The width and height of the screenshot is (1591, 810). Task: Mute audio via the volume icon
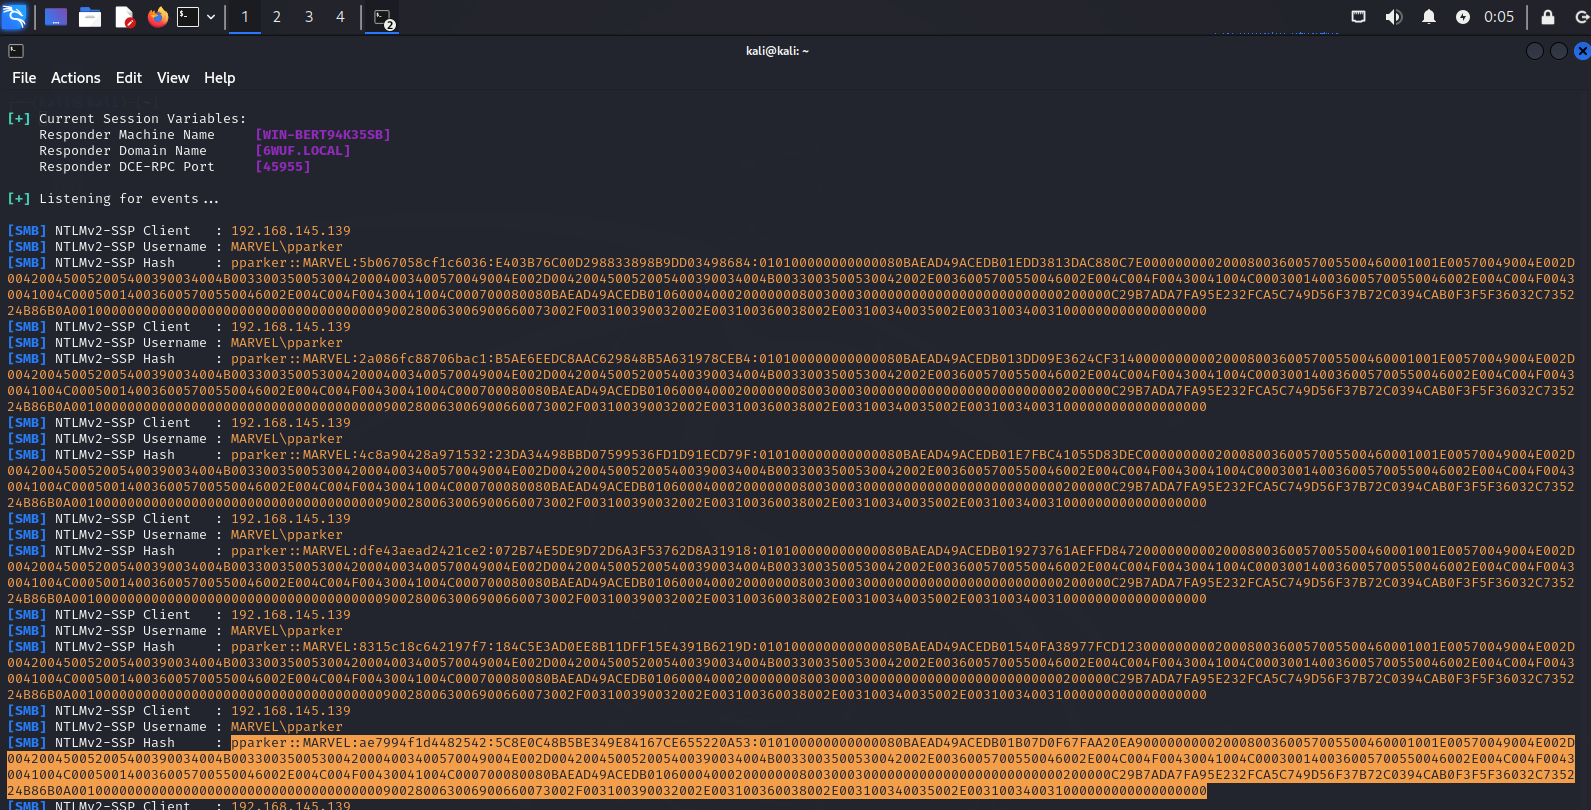click(1393, 17)
